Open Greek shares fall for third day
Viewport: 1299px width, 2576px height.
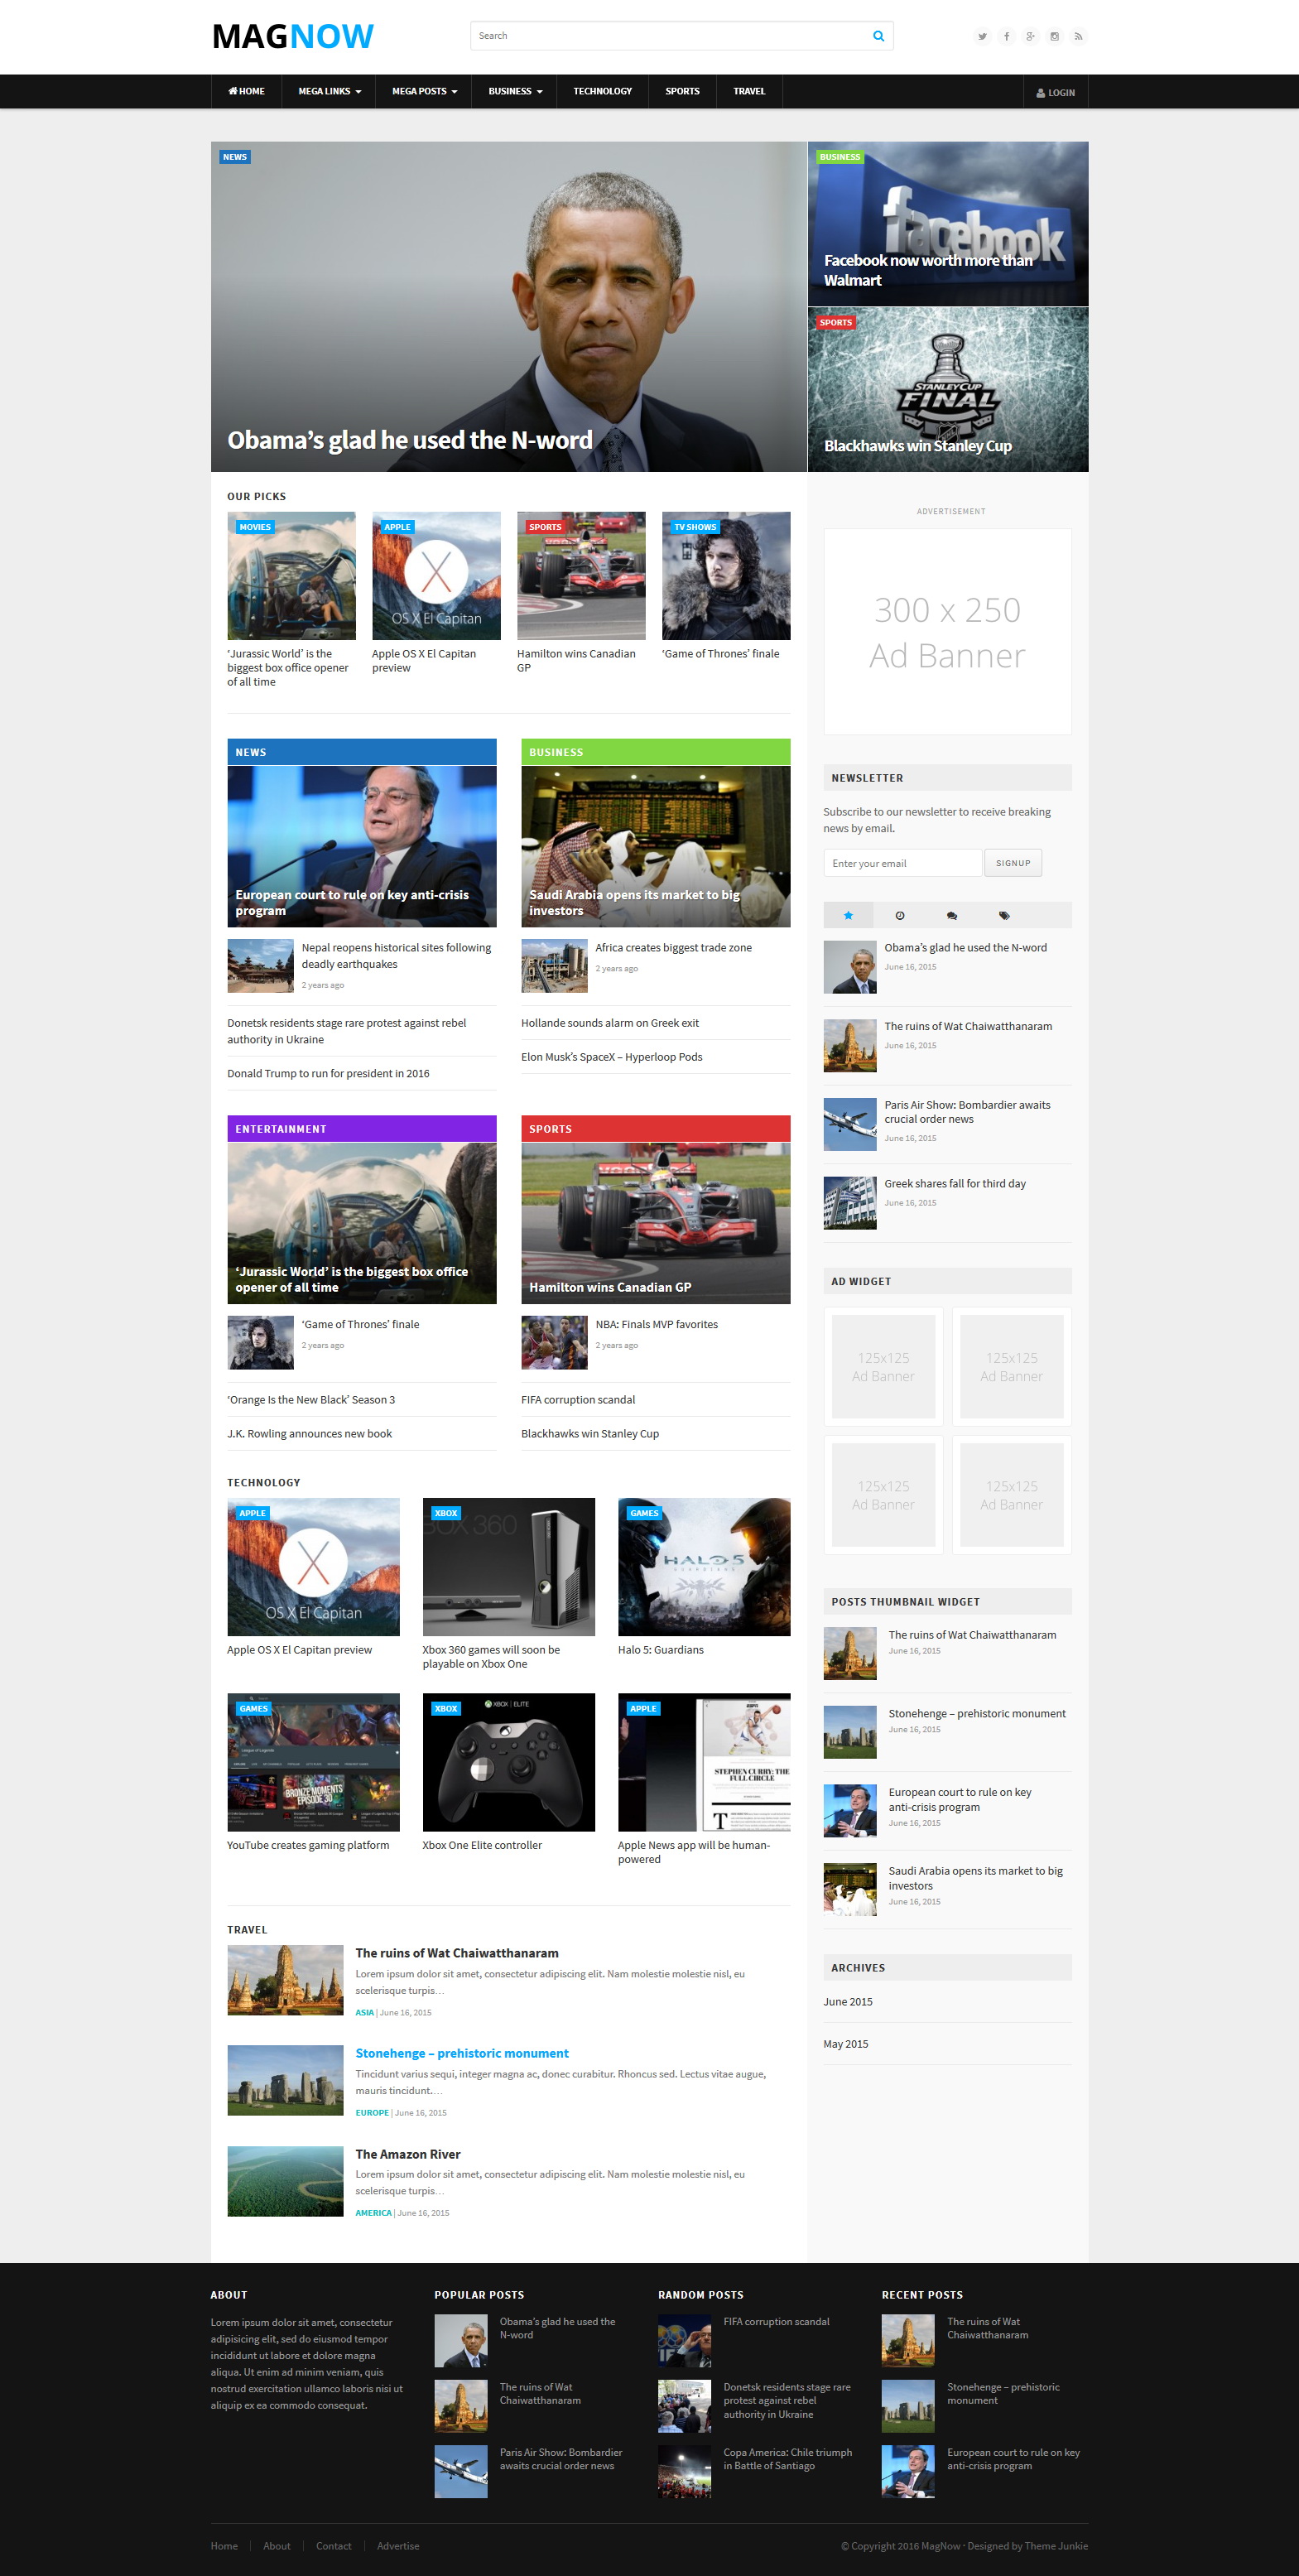point(955,1184)
